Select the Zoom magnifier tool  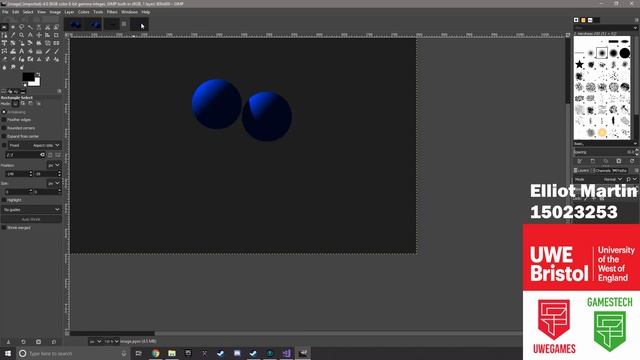pos(21,35)
